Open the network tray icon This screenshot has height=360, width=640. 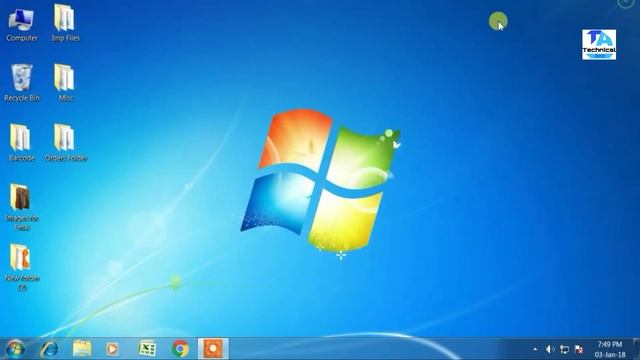[x=564, y=349]
